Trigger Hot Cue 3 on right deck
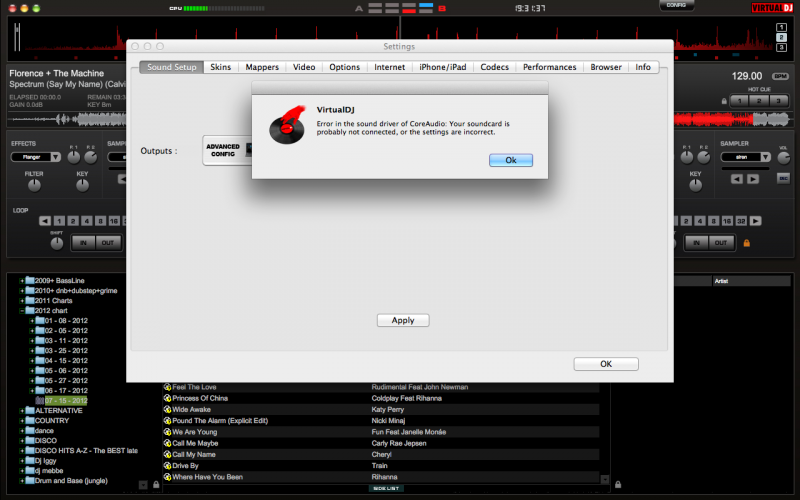The image size is (800, 500). [x=779, y=101]
